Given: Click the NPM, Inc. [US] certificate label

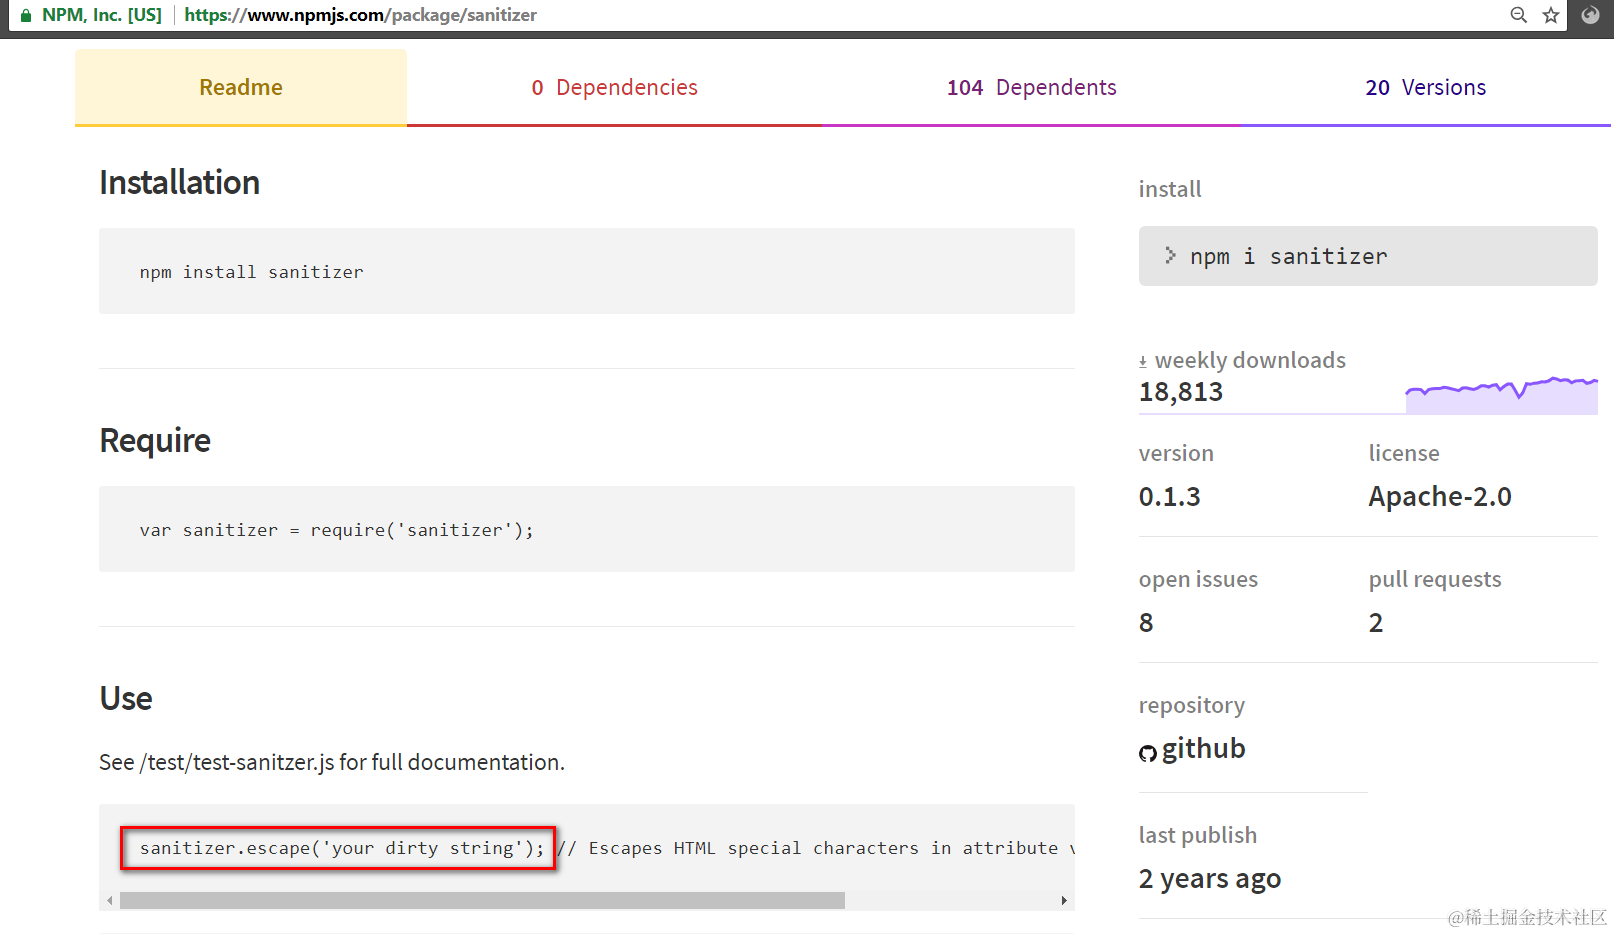Looking at the screenshot, I should pos(102,15).
